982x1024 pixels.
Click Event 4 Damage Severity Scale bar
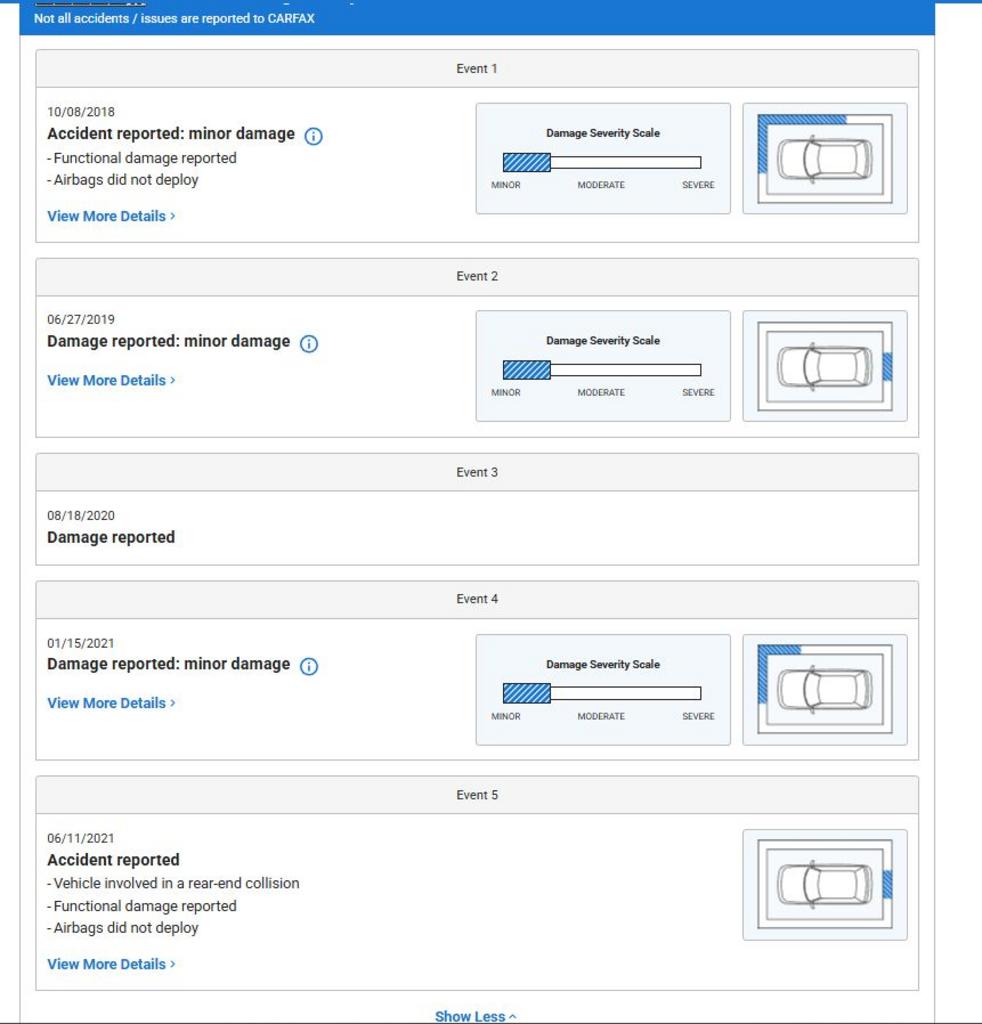point(601,694)
